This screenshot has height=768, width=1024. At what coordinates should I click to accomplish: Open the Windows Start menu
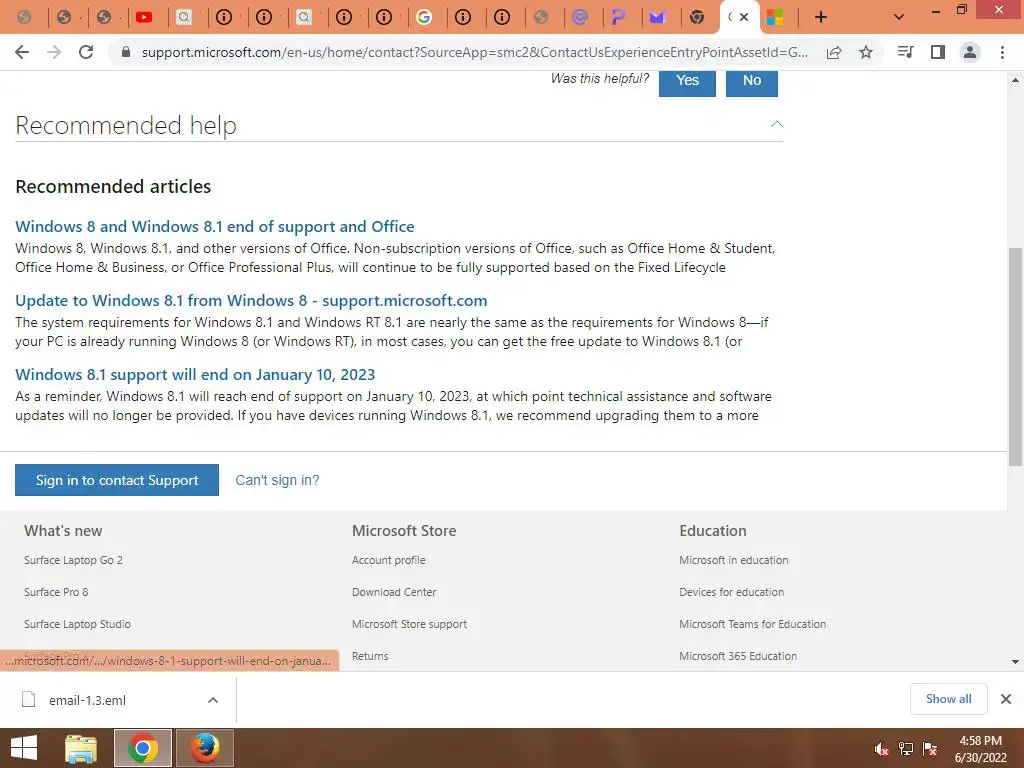24,748
